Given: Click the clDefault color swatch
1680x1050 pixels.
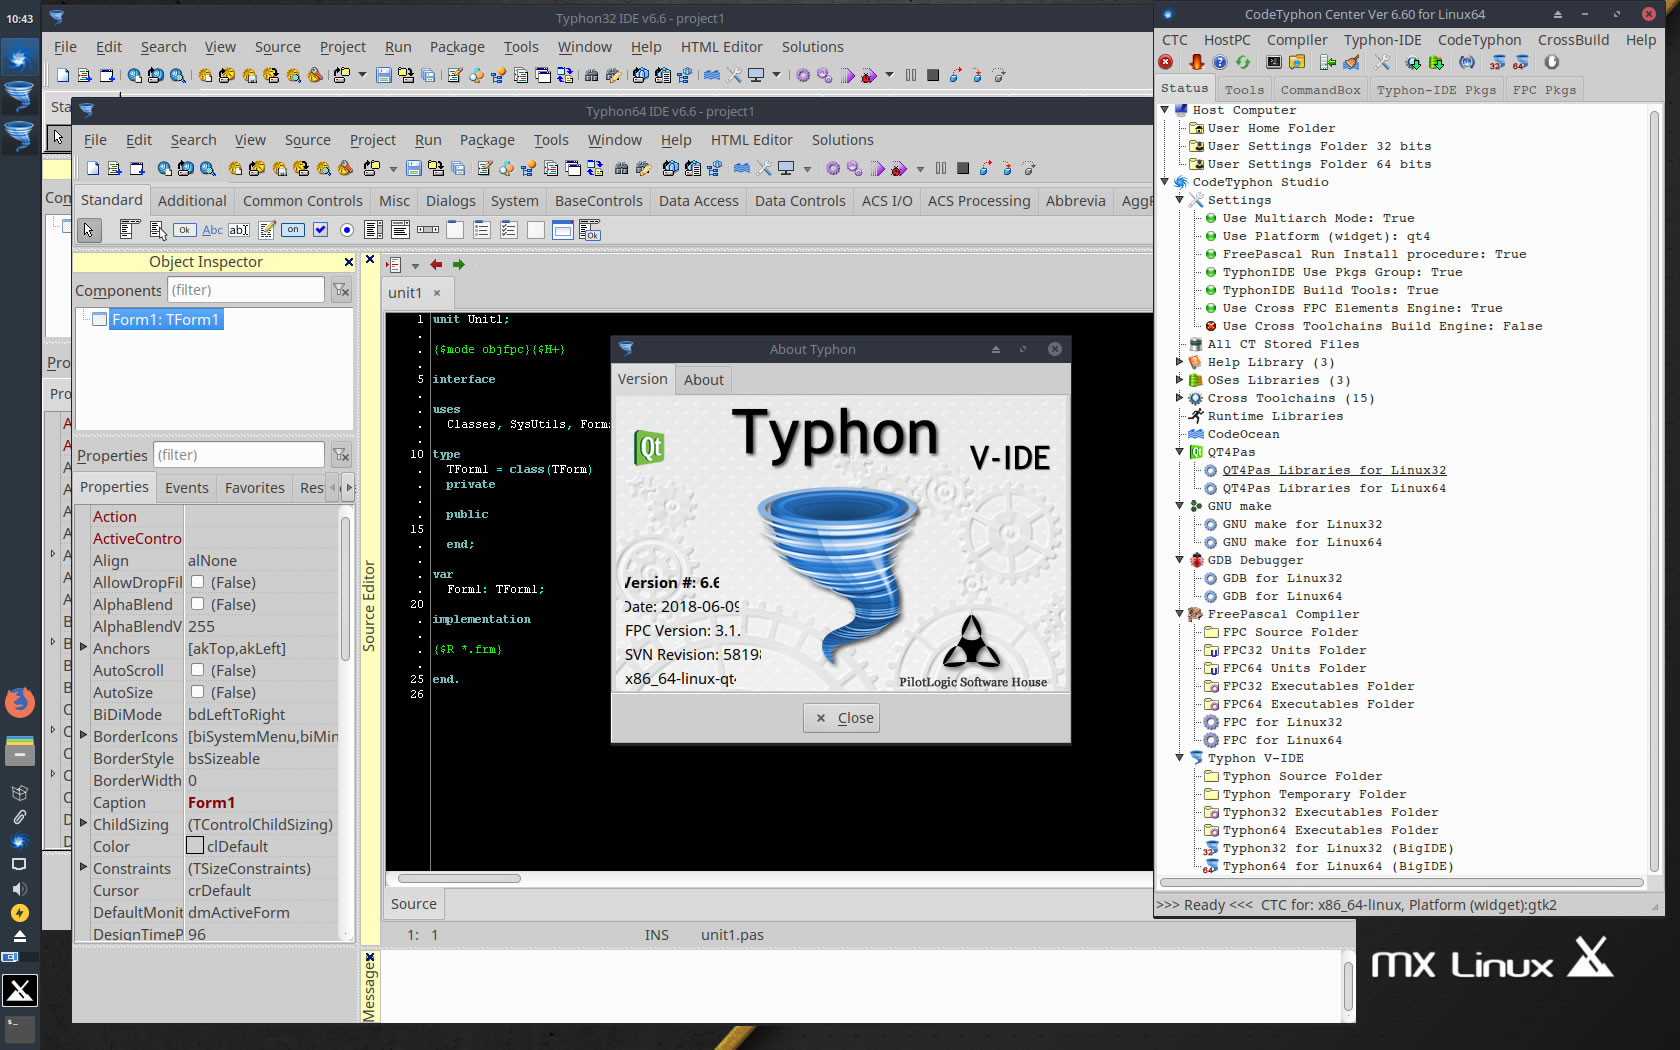Looking at the screenshot, I should [195, 846].
